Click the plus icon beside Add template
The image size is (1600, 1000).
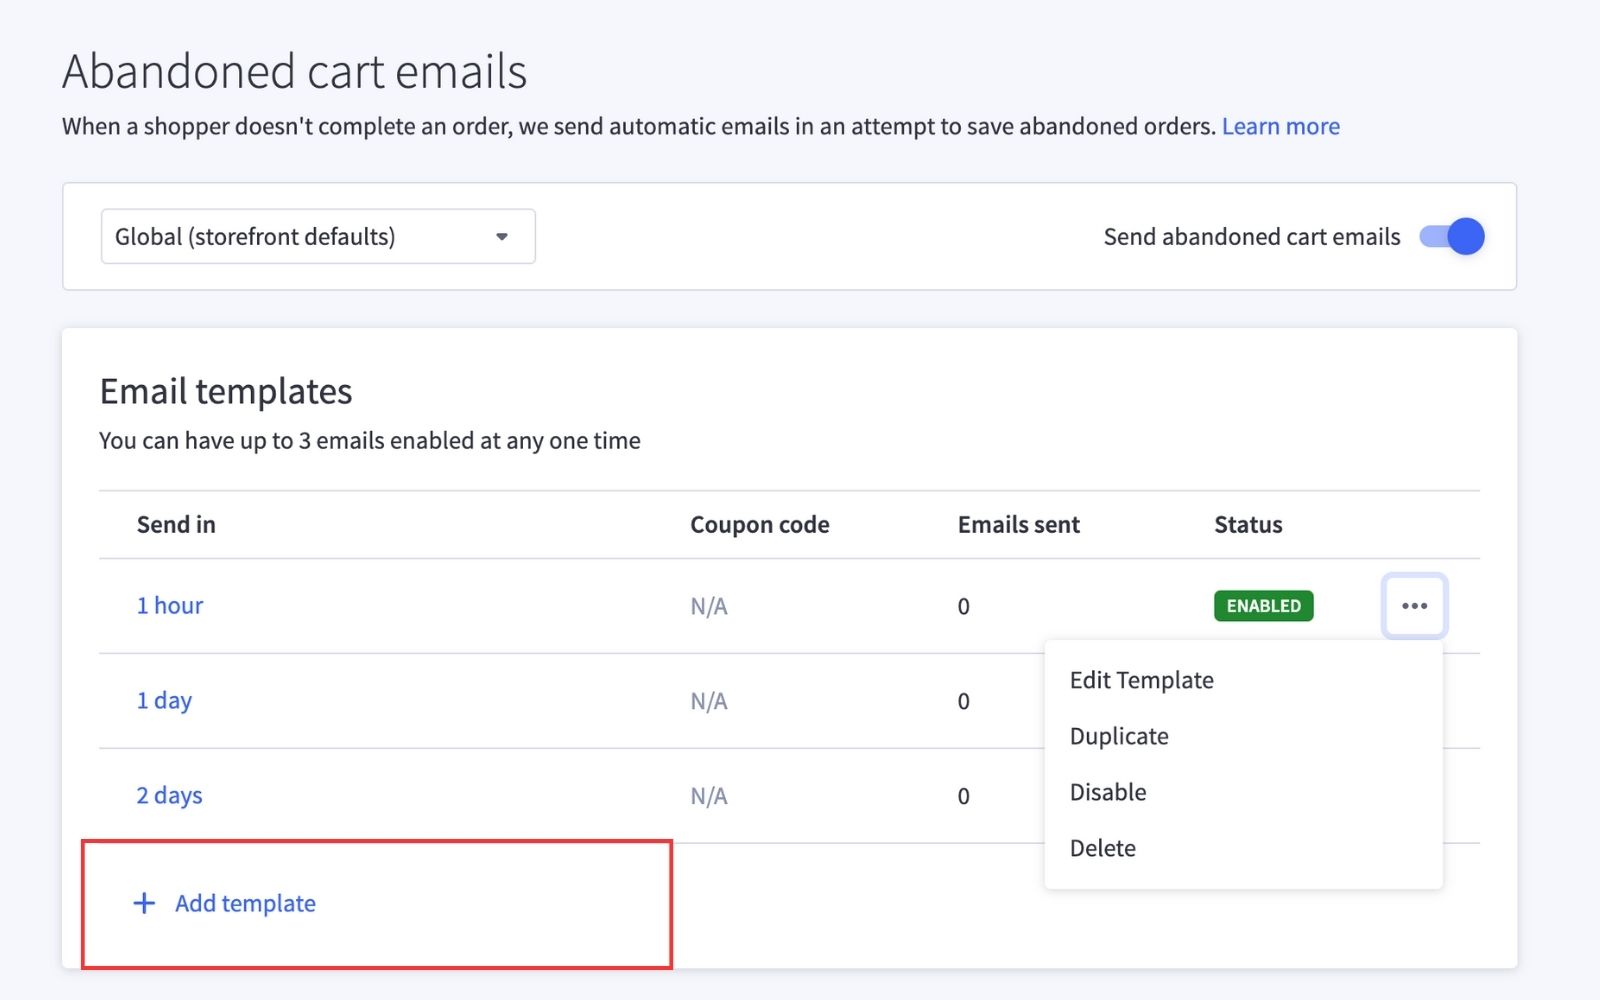tap(144, 903)
